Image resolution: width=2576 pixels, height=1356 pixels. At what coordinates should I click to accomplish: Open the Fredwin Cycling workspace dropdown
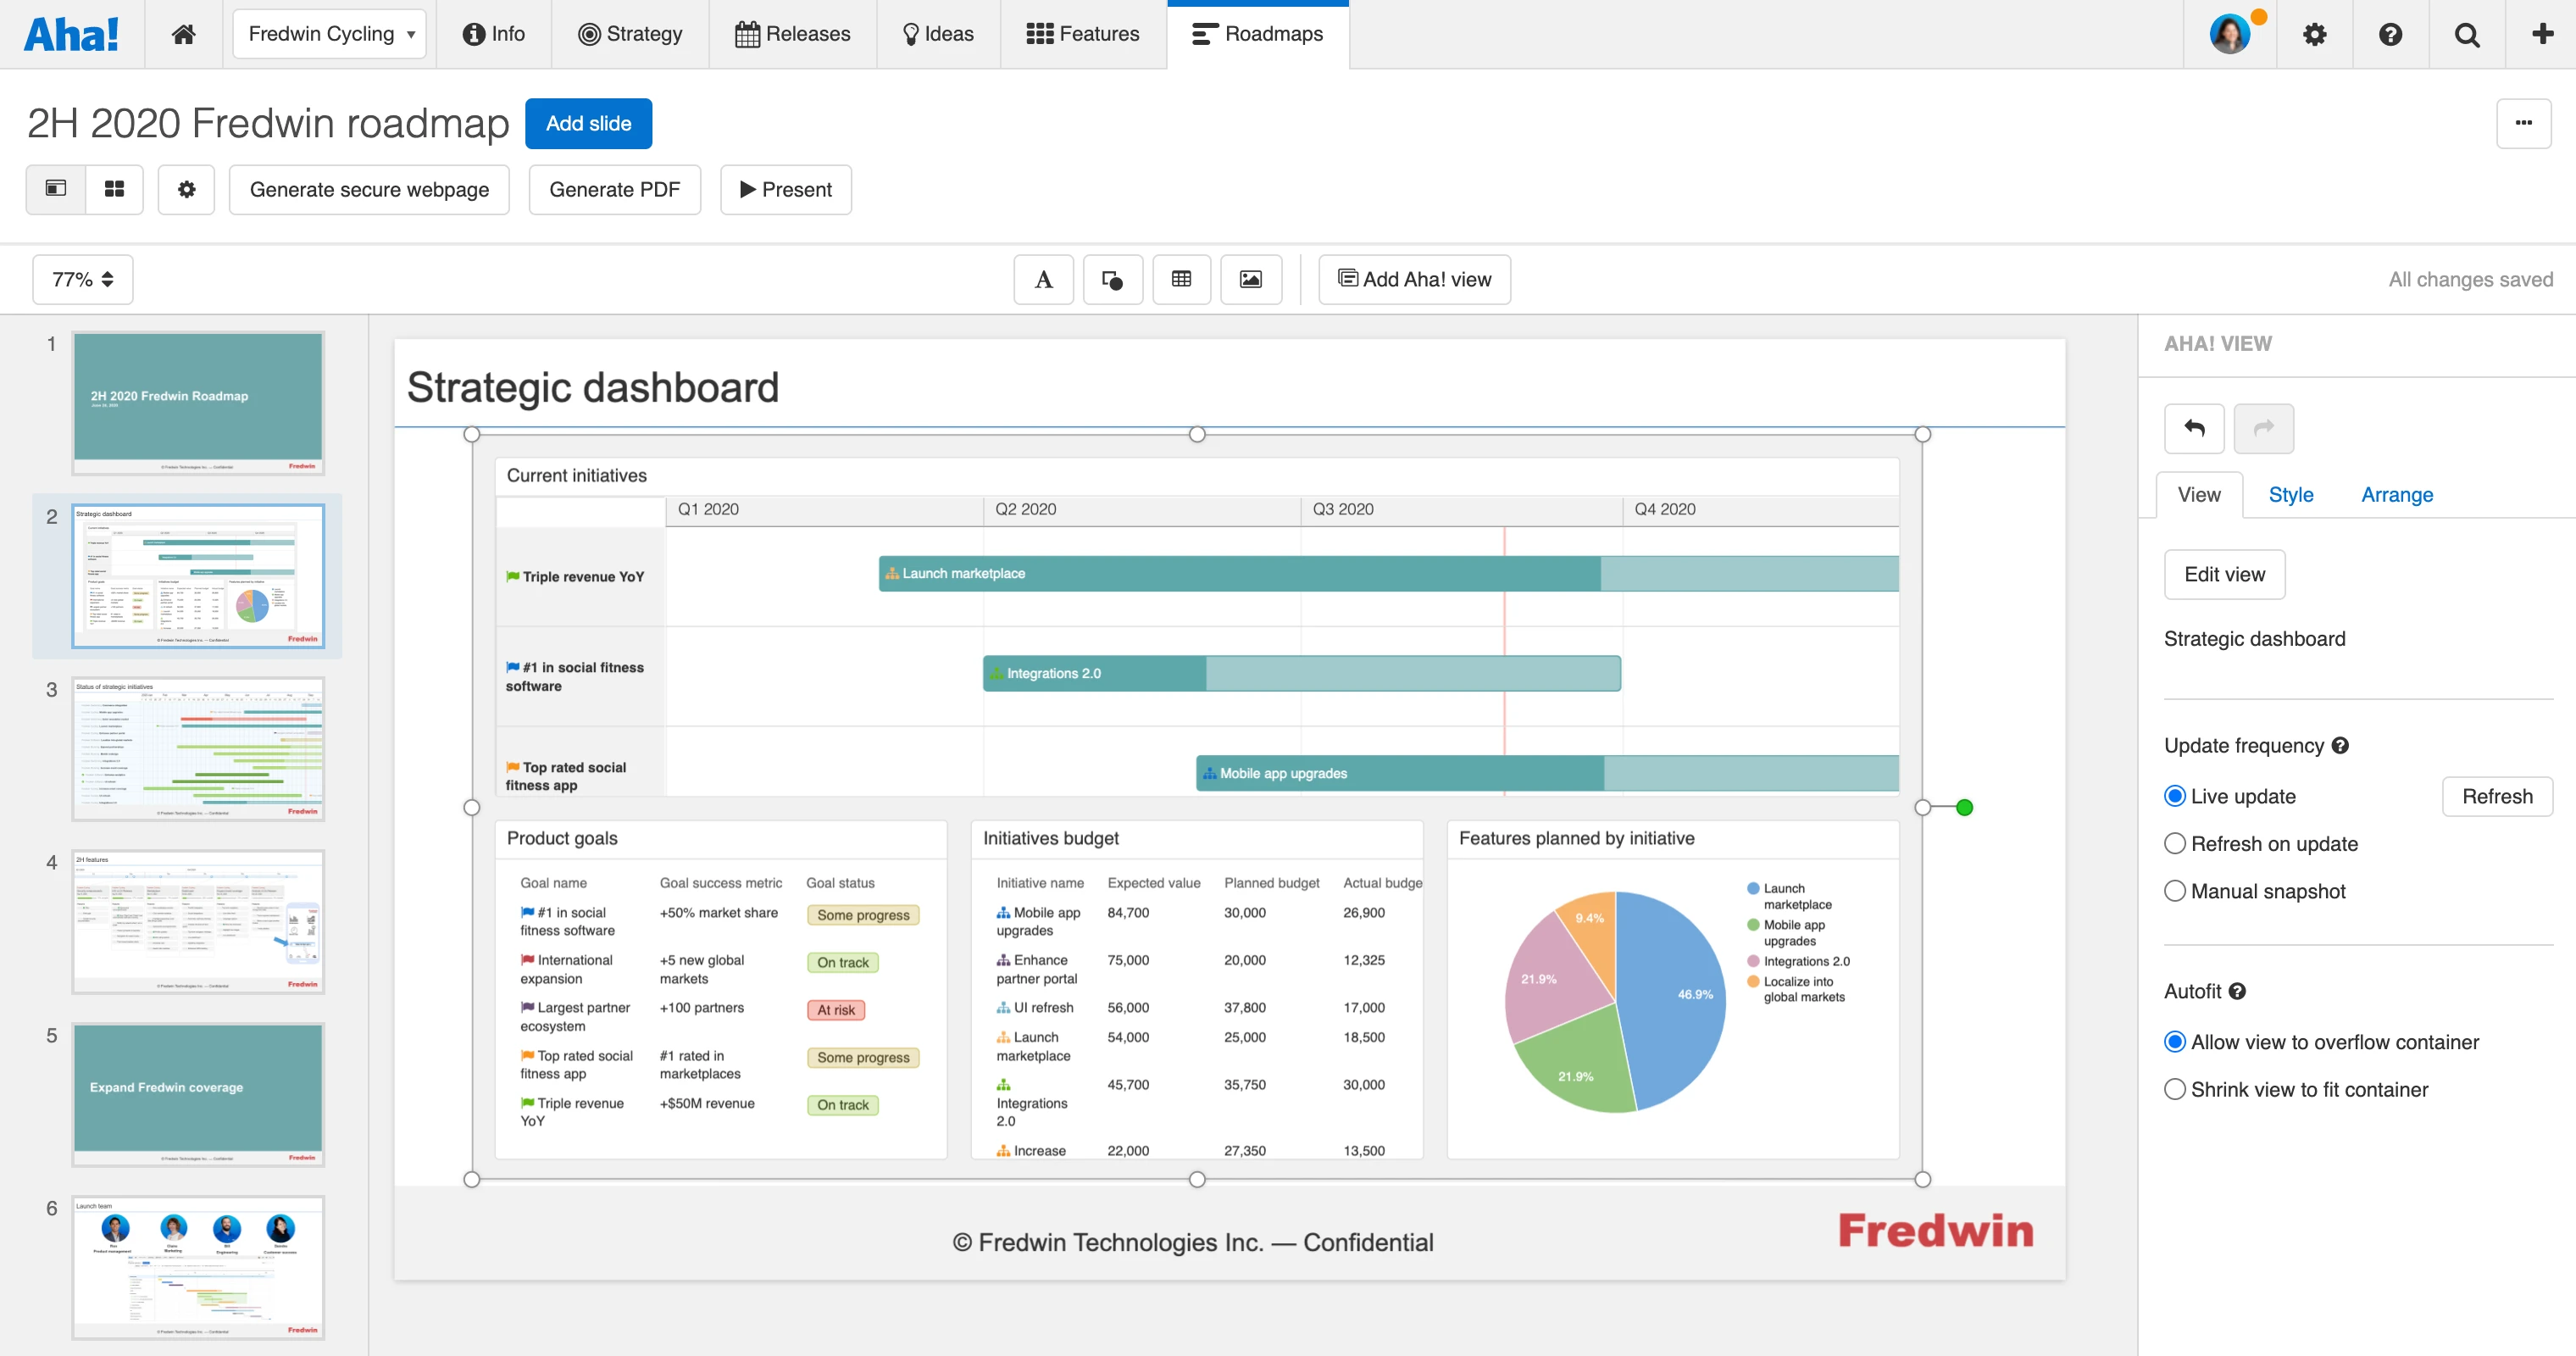click(x=329, y=34)
